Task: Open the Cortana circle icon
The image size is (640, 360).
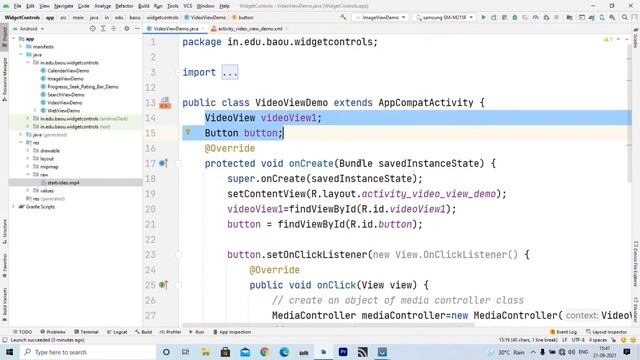Action: click(x=166, y=352)
